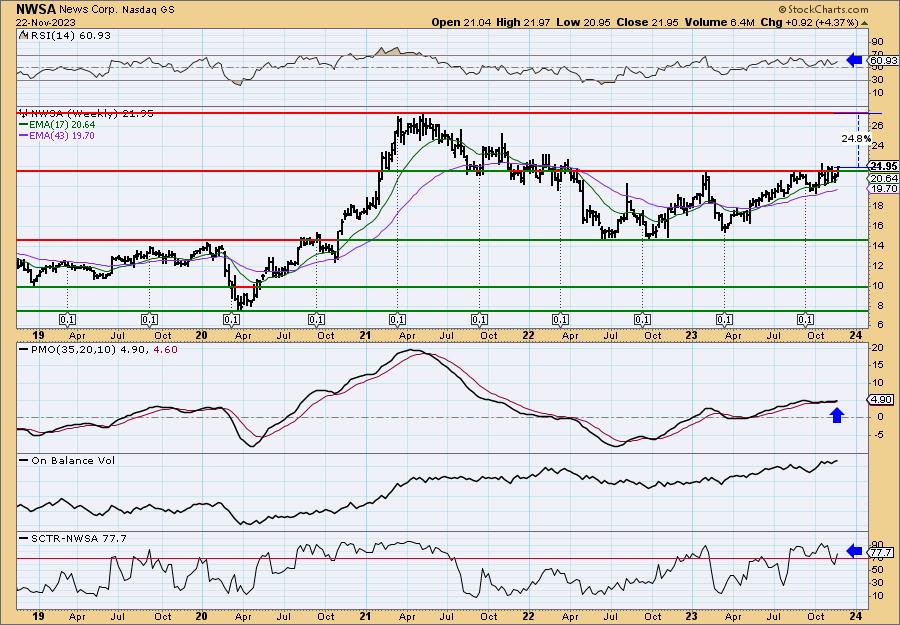900x625 pixels.
Task: Click the 'NWSA (Weekly) 21.95' legend label
Action: coord(92,113)
